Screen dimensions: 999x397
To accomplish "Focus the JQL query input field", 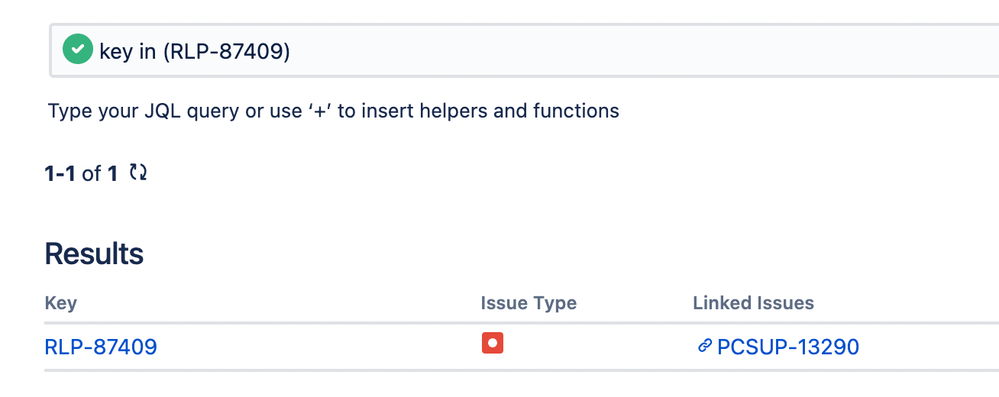I will [524, 50].
